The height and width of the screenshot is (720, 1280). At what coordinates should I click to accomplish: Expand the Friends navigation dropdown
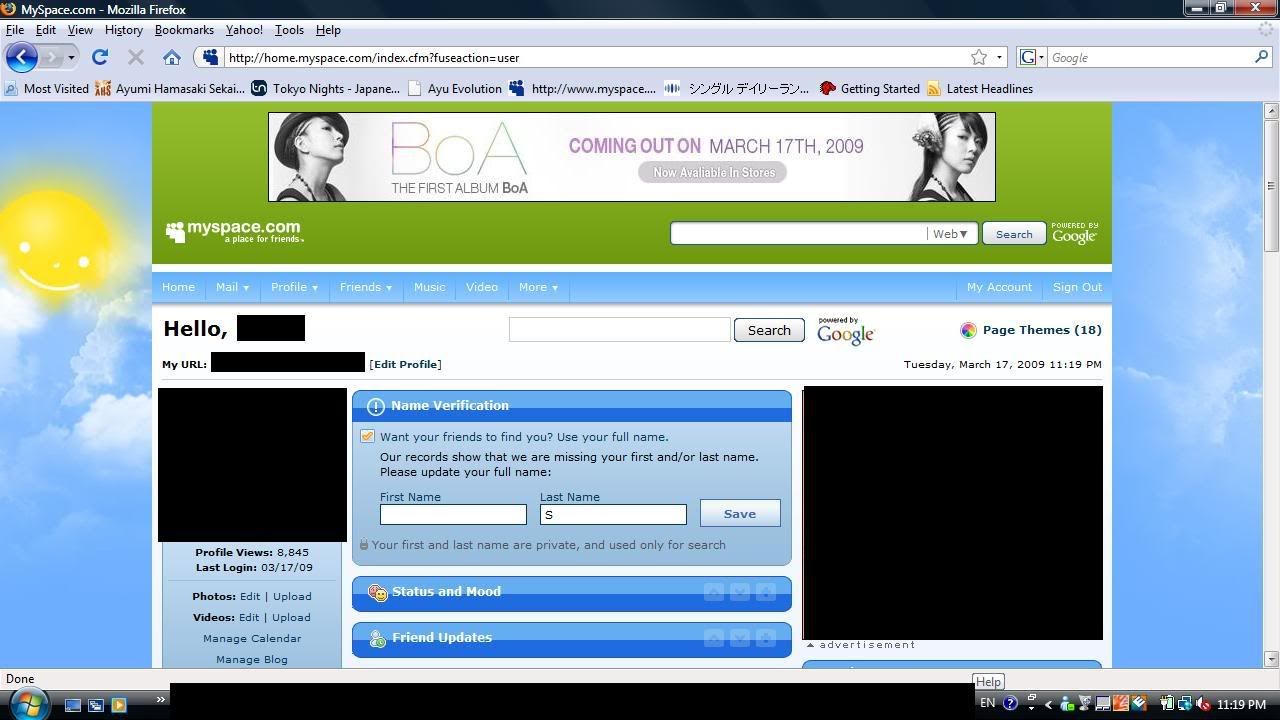click(365, 287)
